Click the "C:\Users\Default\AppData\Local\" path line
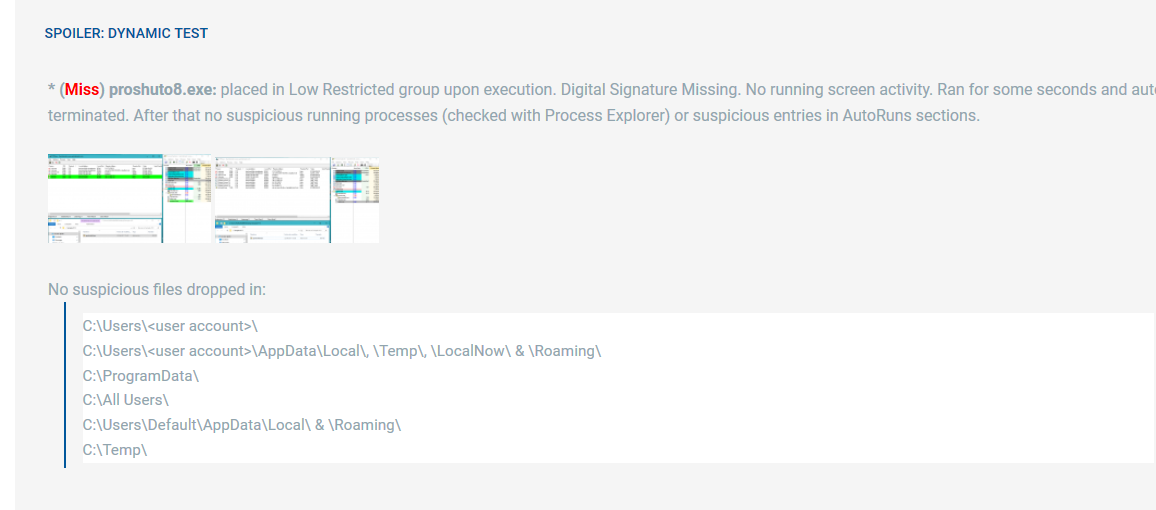 click(241, 425)
